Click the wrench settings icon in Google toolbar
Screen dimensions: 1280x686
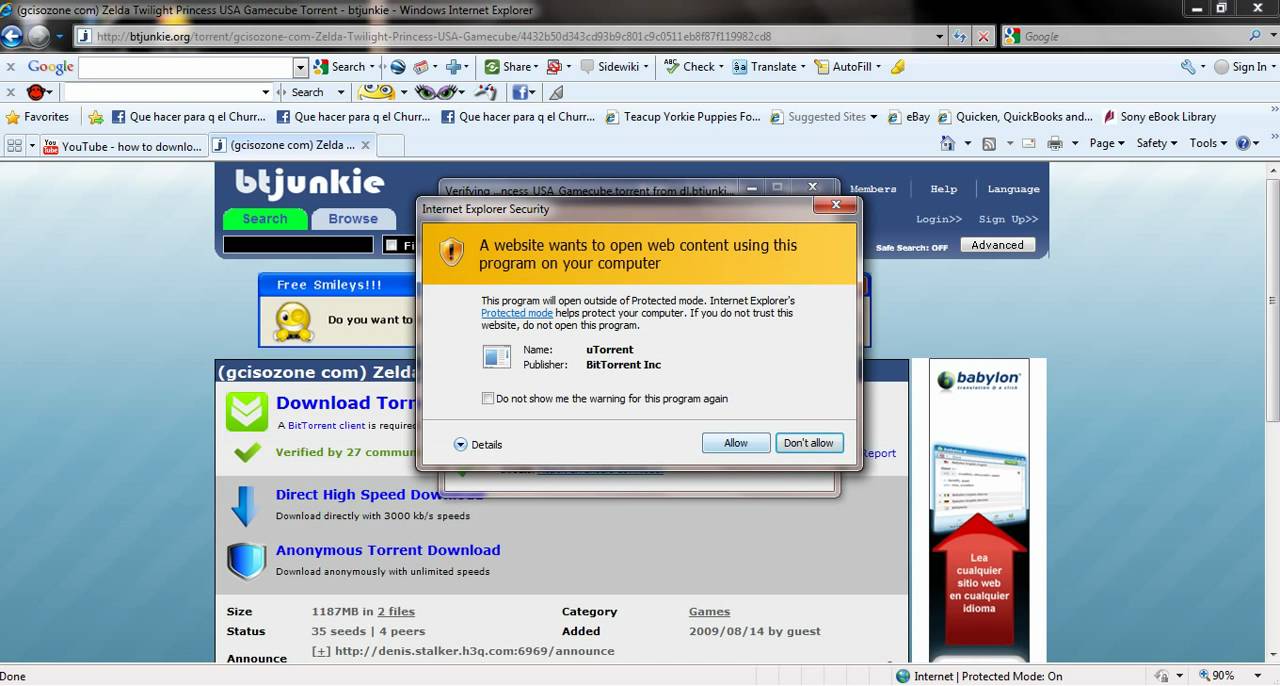point(1188,67)
